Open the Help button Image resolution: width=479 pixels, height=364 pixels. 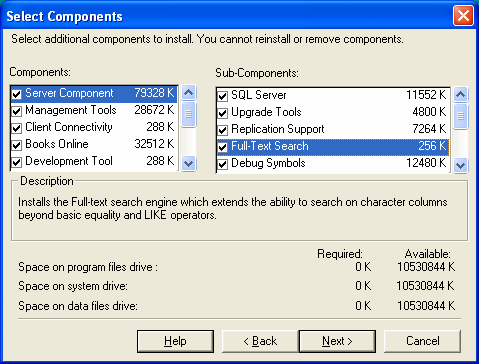175,341
